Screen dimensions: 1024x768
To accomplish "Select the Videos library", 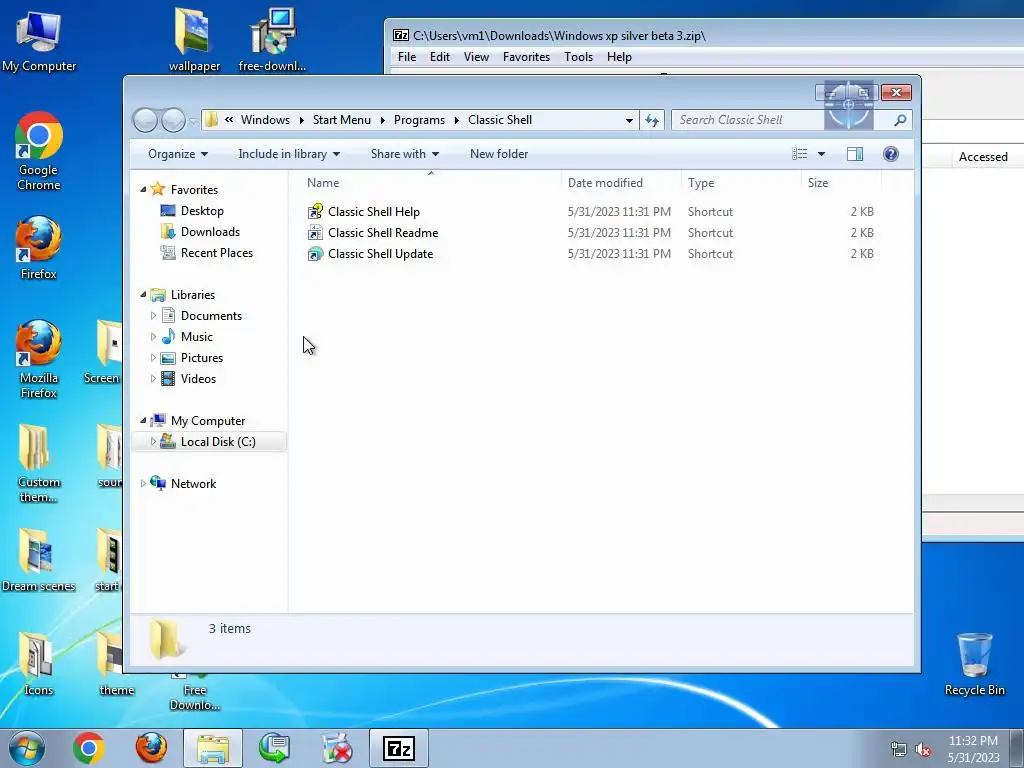I will pos(199,379).
